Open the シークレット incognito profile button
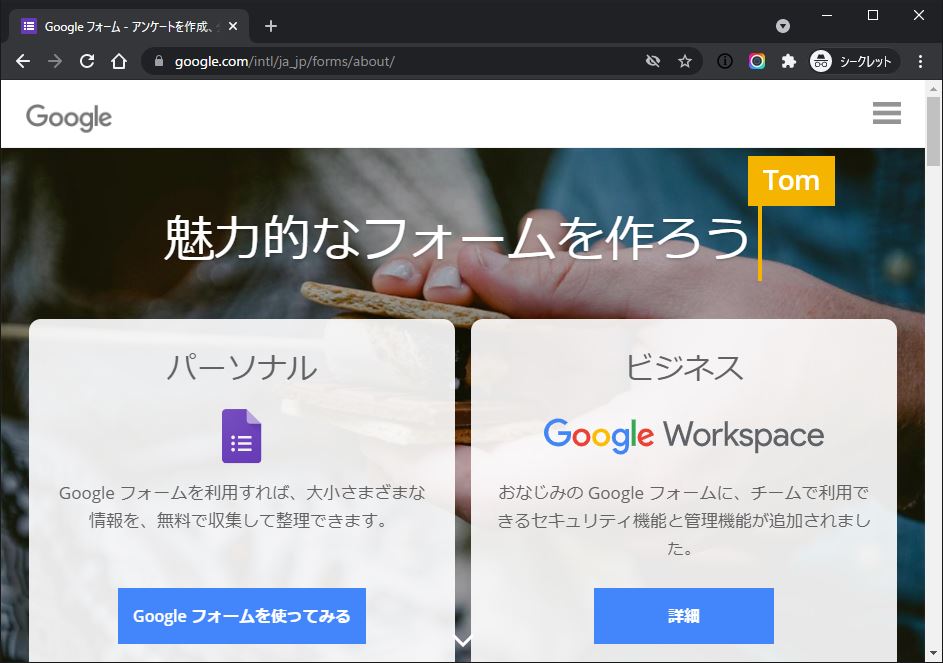The width and height of the screenshot is (943, 663). click(853, 61)
